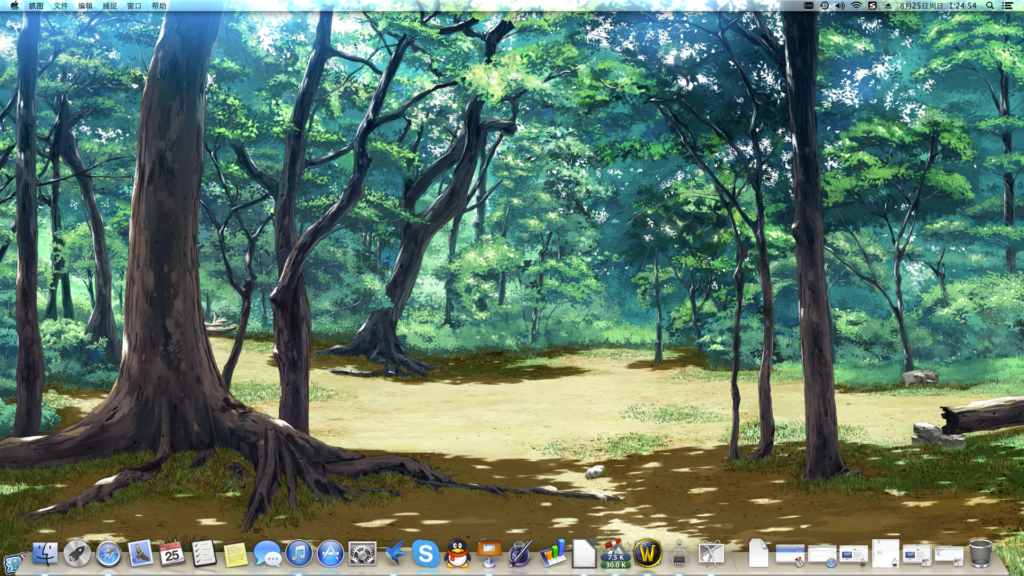Open the 文件 (File) menu
Screen dimensions: 1024x576
pyautogui.click(x=61, y=6)
